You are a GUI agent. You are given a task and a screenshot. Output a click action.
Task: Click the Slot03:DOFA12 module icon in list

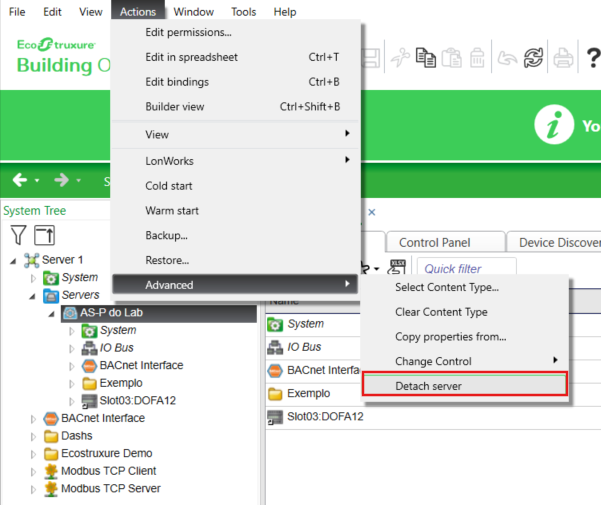point(275,417)
